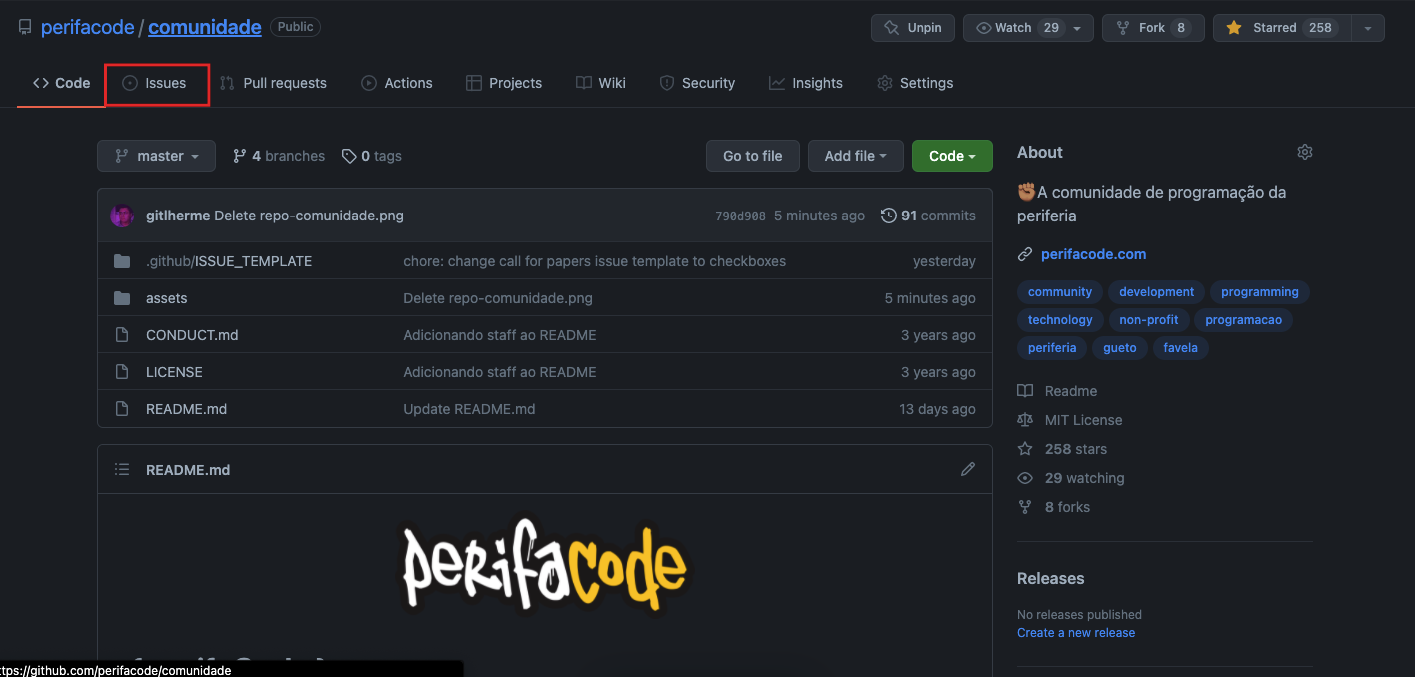The image size is (1415, 677).
Task: View the 258 stars link
Action: [1062, 449]
